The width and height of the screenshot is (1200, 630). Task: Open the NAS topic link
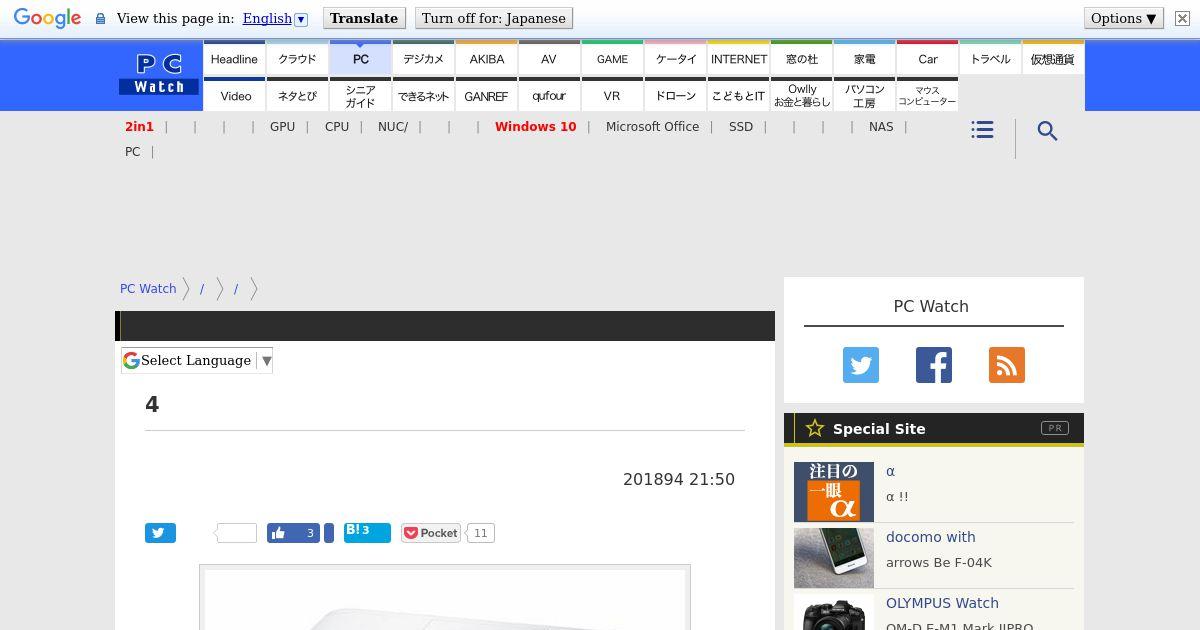[x=881, y=127]
